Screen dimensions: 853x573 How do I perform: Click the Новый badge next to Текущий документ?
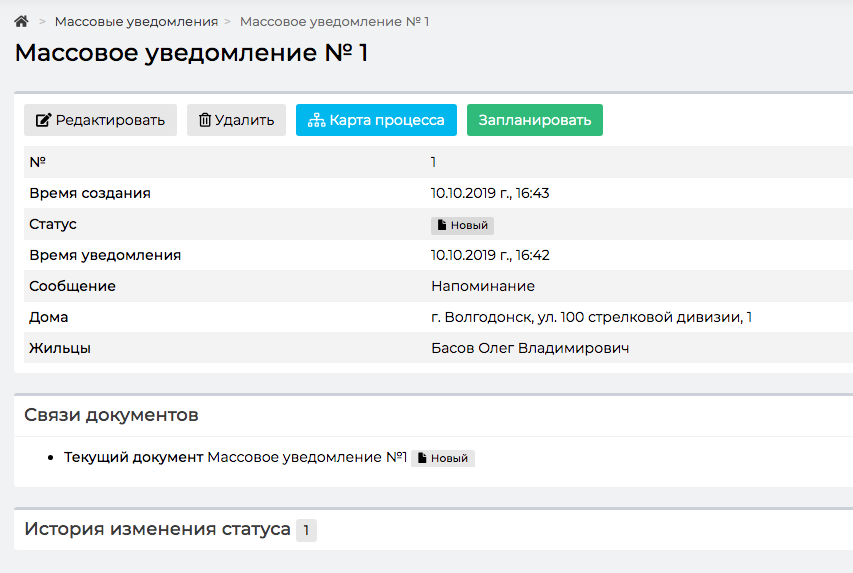tap(443, 458)
